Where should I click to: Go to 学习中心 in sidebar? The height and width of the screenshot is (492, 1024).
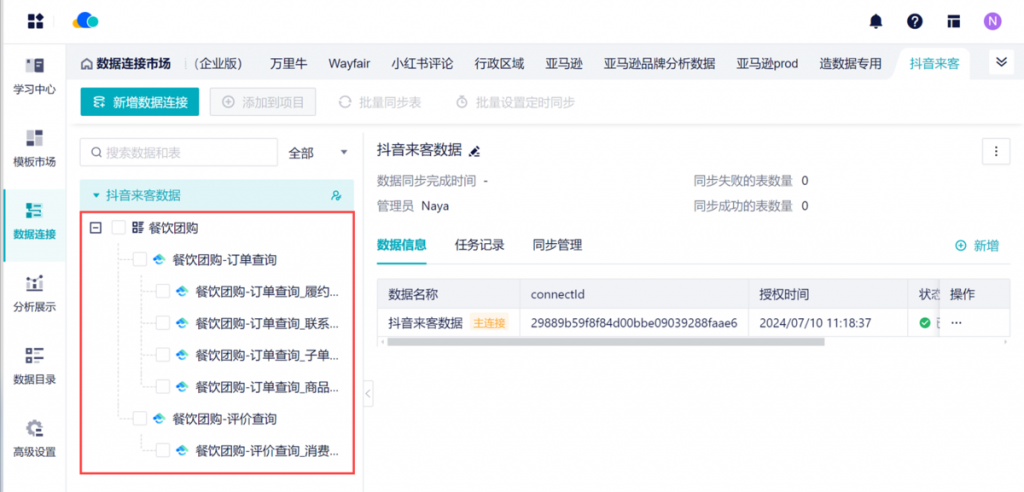pyautogui.click(x=35, y=76)
